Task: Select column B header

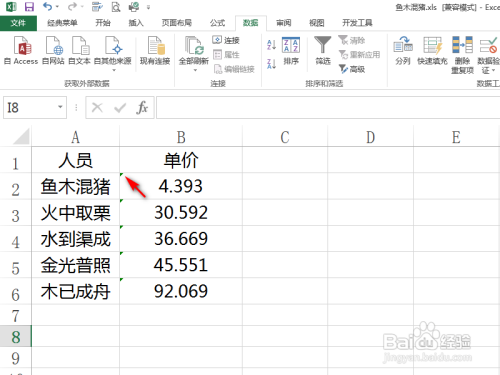Action: pos(181,137)
